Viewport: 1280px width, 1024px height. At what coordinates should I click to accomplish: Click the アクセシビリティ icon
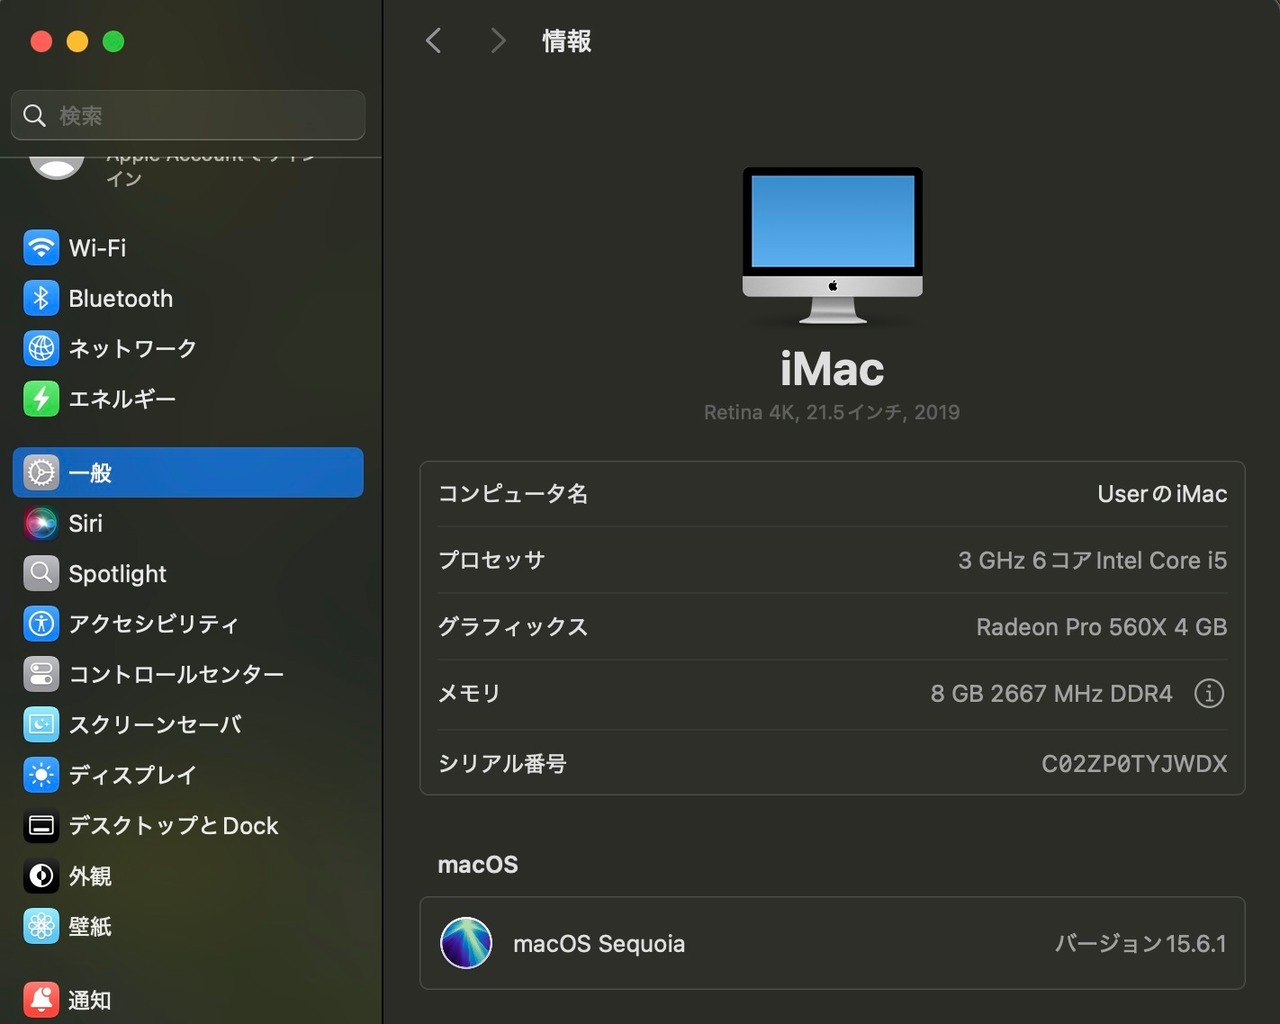(41, 624)
